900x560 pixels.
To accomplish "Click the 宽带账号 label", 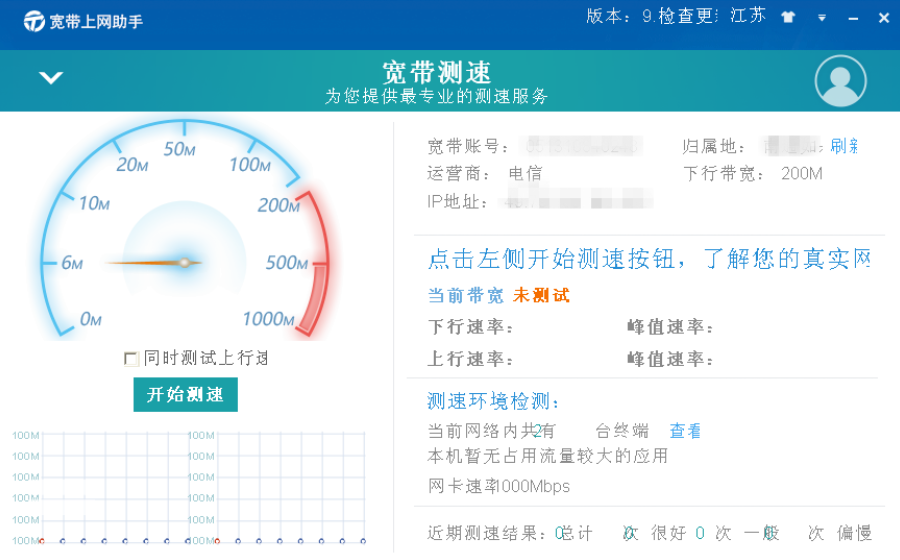I will coord(468,146).
